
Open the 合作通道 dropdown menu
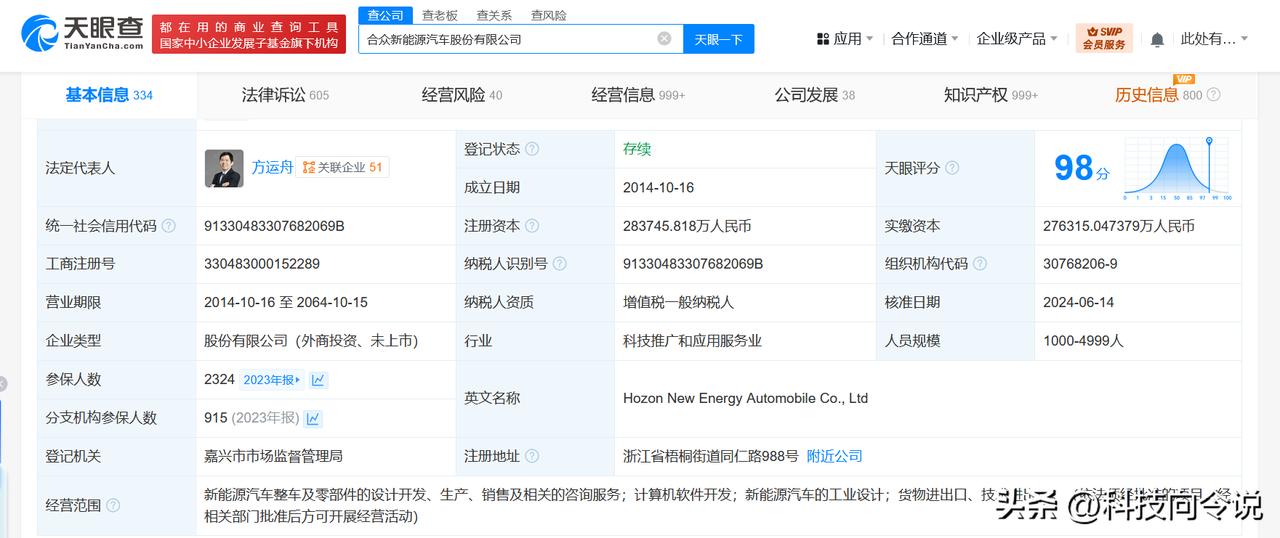pyautogui.click(x=925, y=39)
